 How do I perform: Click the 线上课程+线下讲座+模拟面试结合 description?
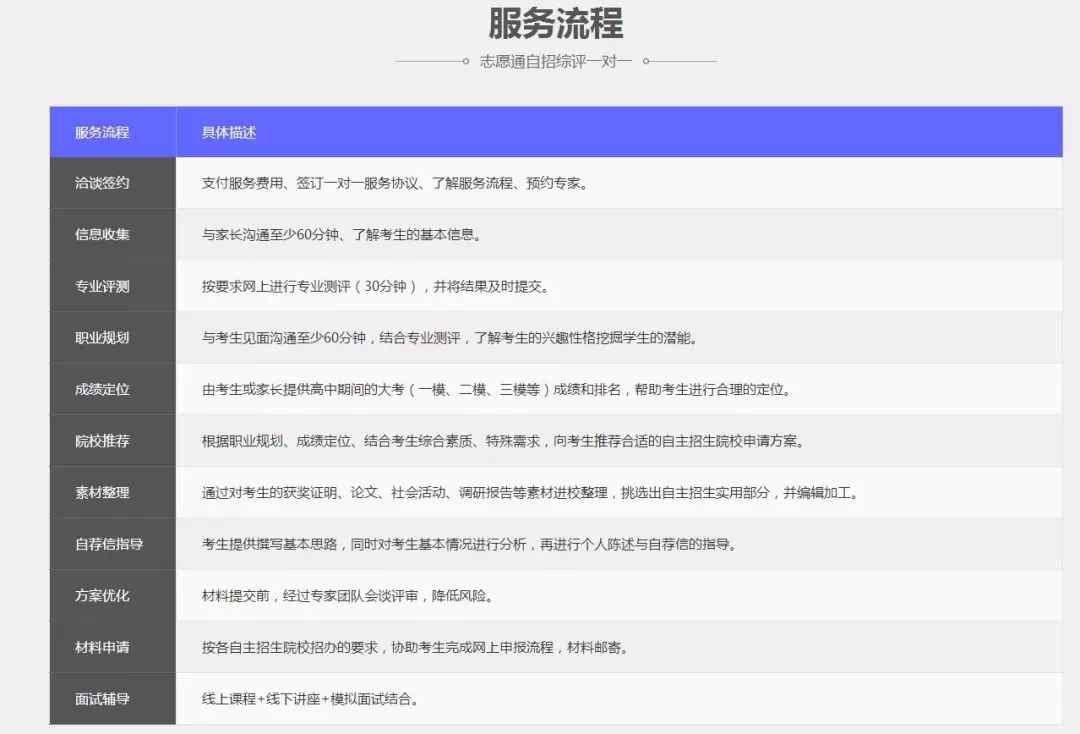(x=310, y=699)
